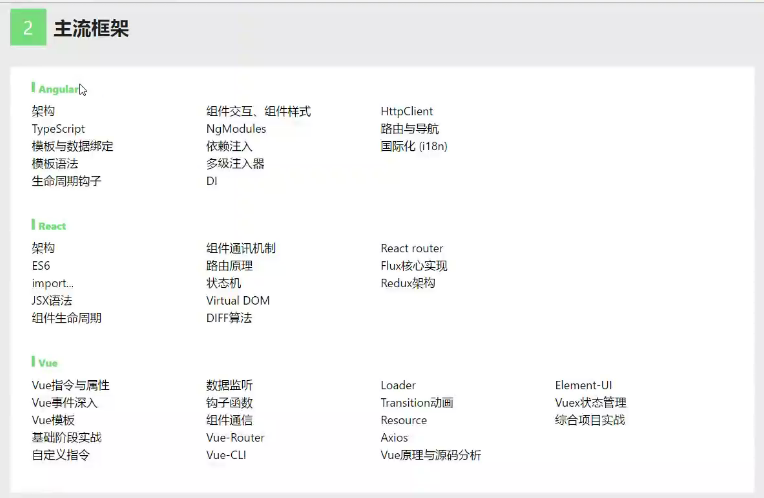Click 多级注入器 item

coord(235,164)
